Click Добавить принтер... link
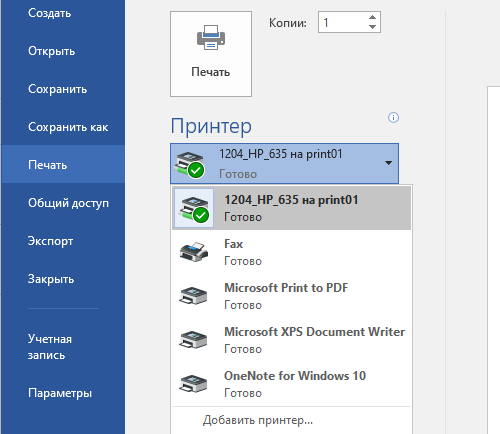This screenshot has width=500, height=434. pyautogui.click(x=258, y=420)
